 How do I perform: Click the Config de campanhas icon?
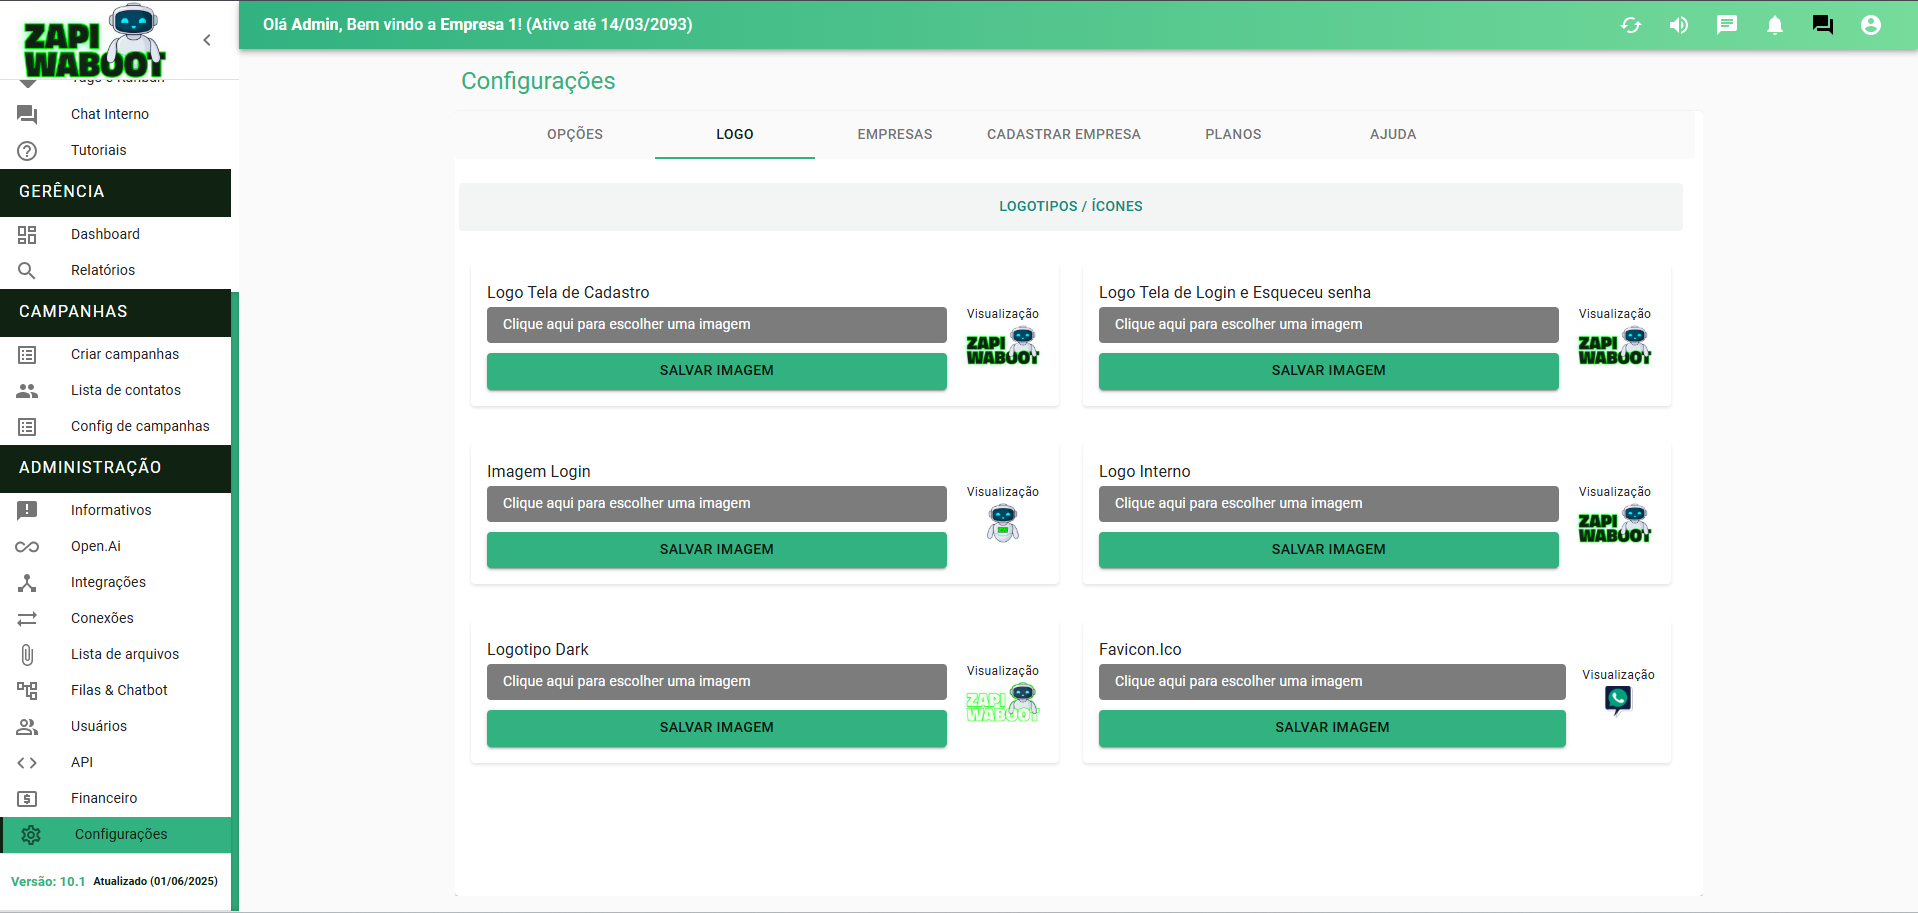27,426
